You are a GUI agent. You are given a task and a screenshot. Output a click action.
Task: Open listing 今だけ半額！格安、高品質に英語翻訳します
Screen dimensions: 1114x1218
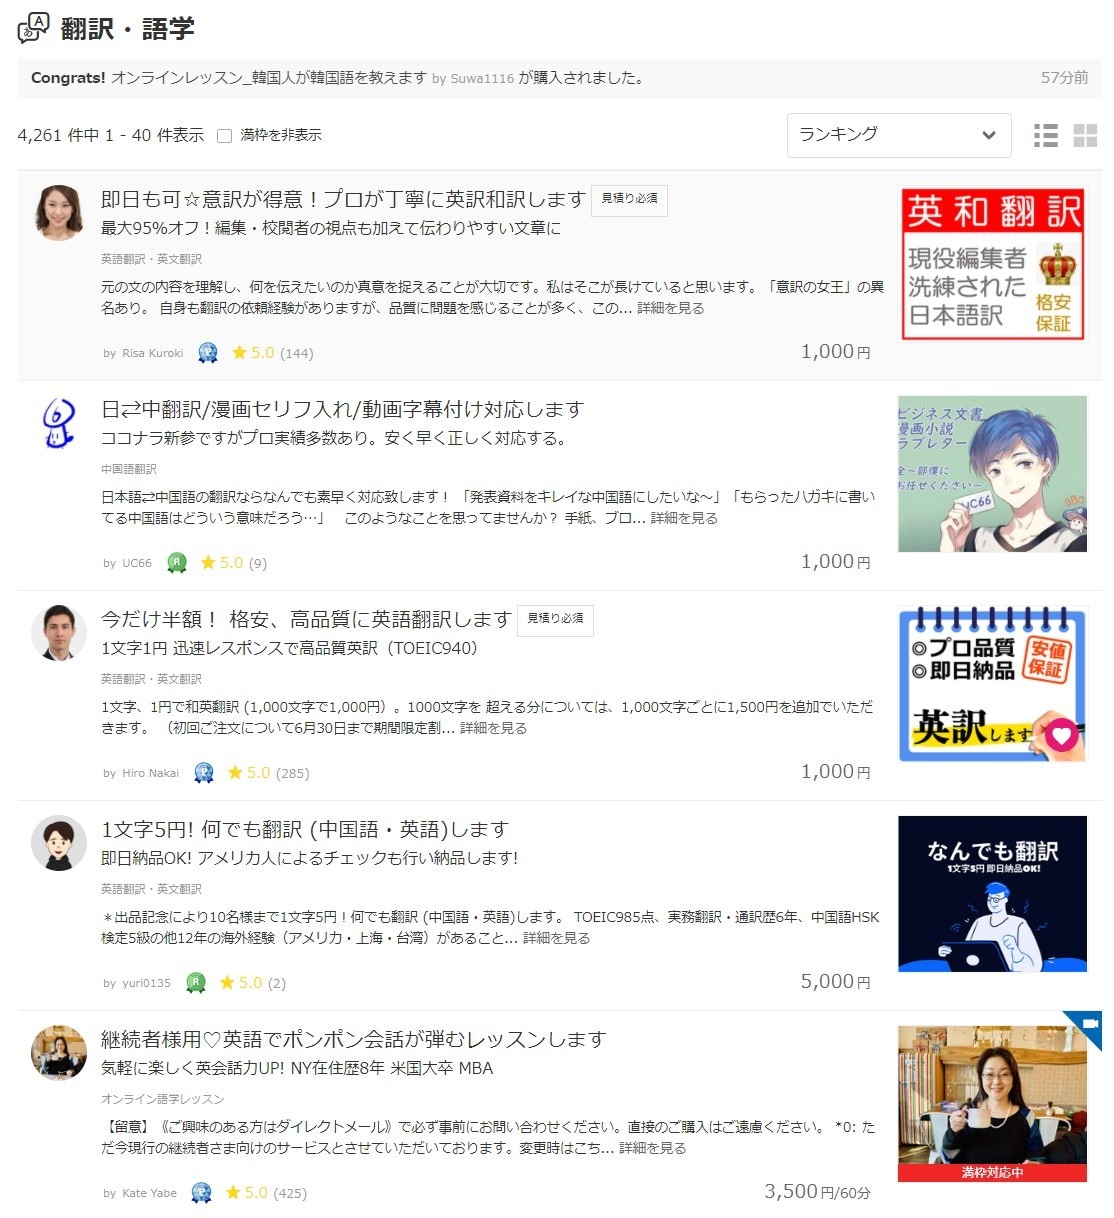306,619
